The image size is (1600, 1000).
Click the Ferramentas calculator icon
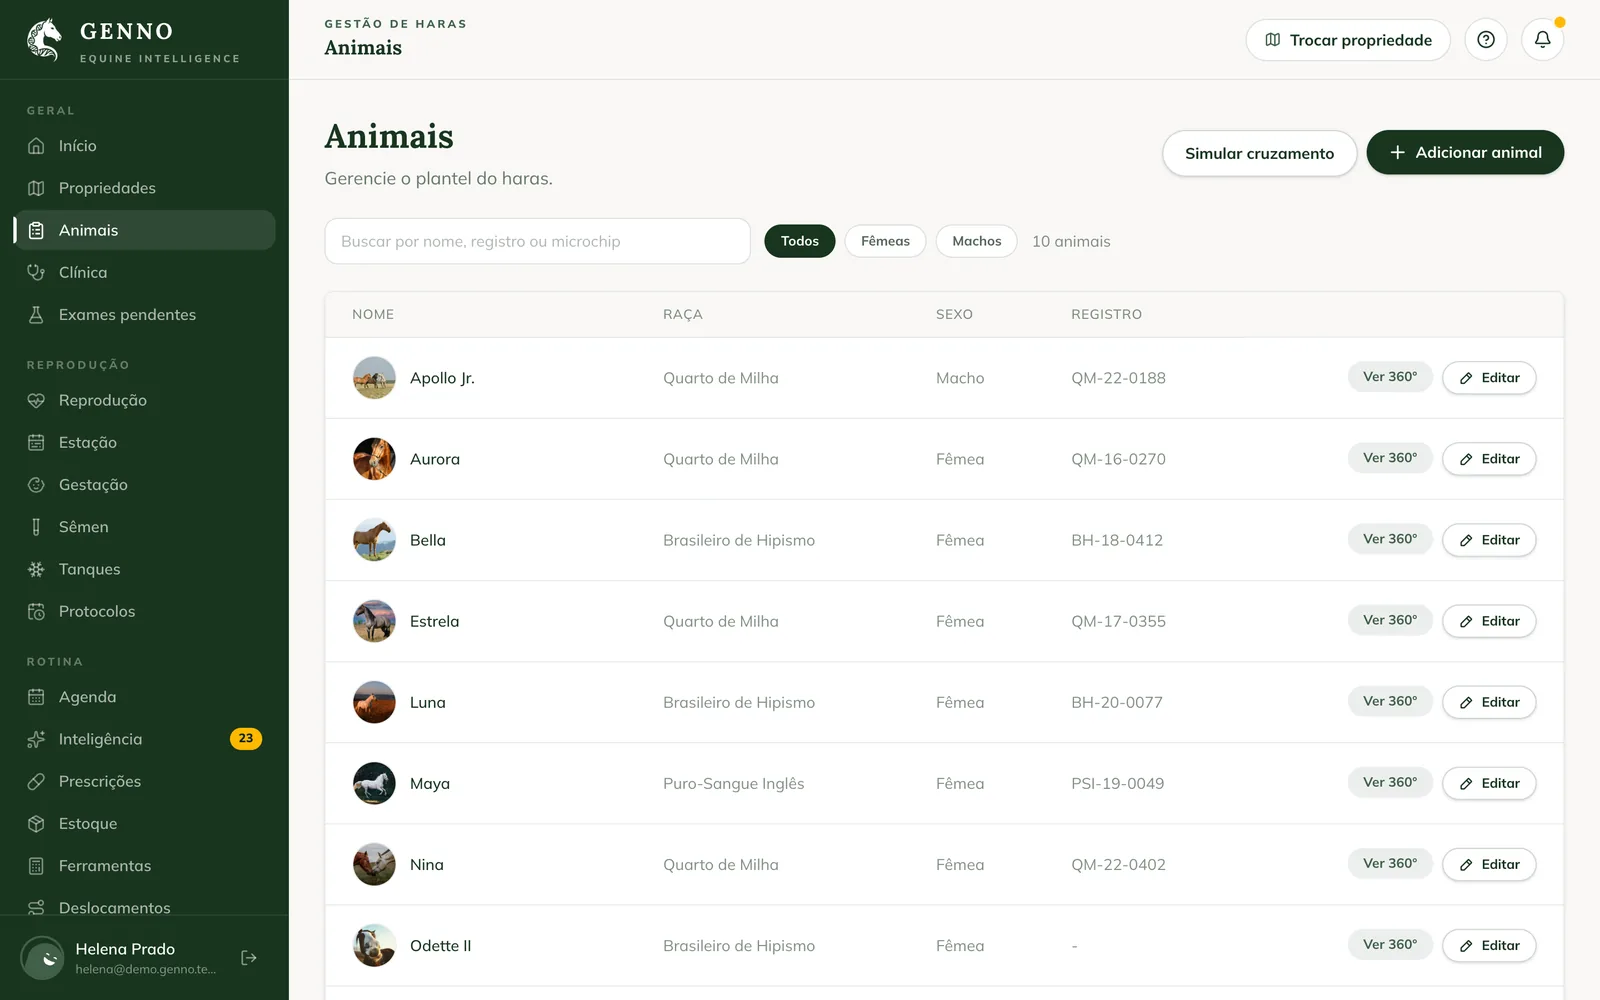click(36, 866)
